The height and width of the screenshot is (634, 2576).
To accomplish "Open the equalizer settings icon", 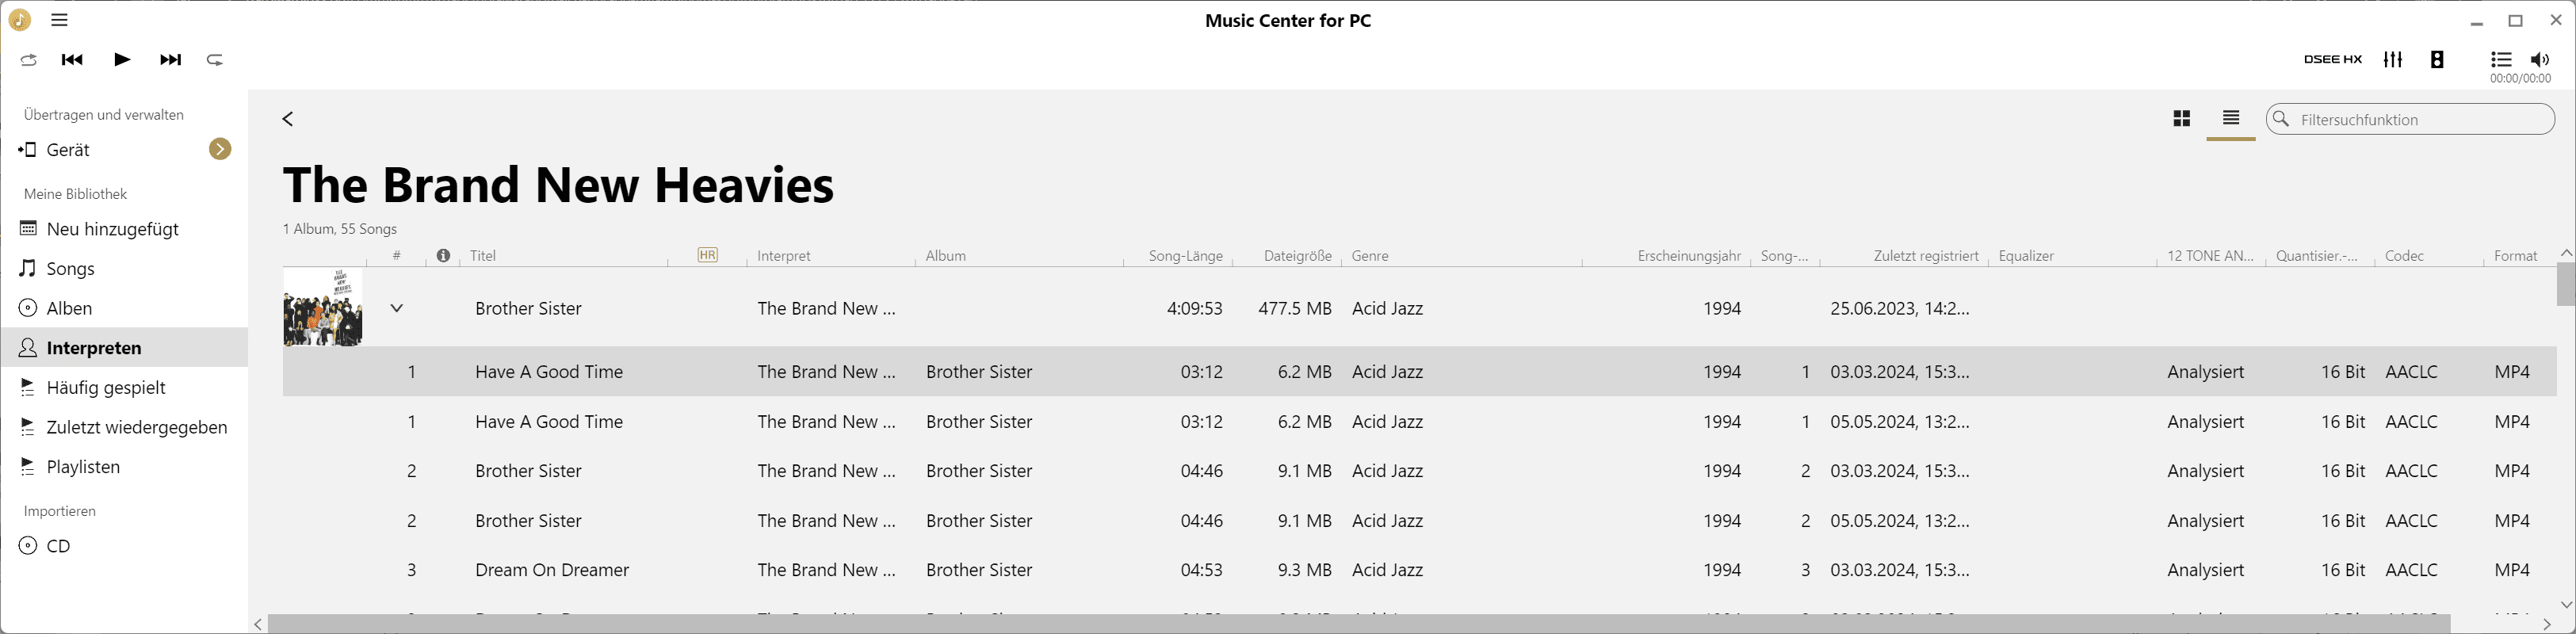I will click(x=2392, y=60).
